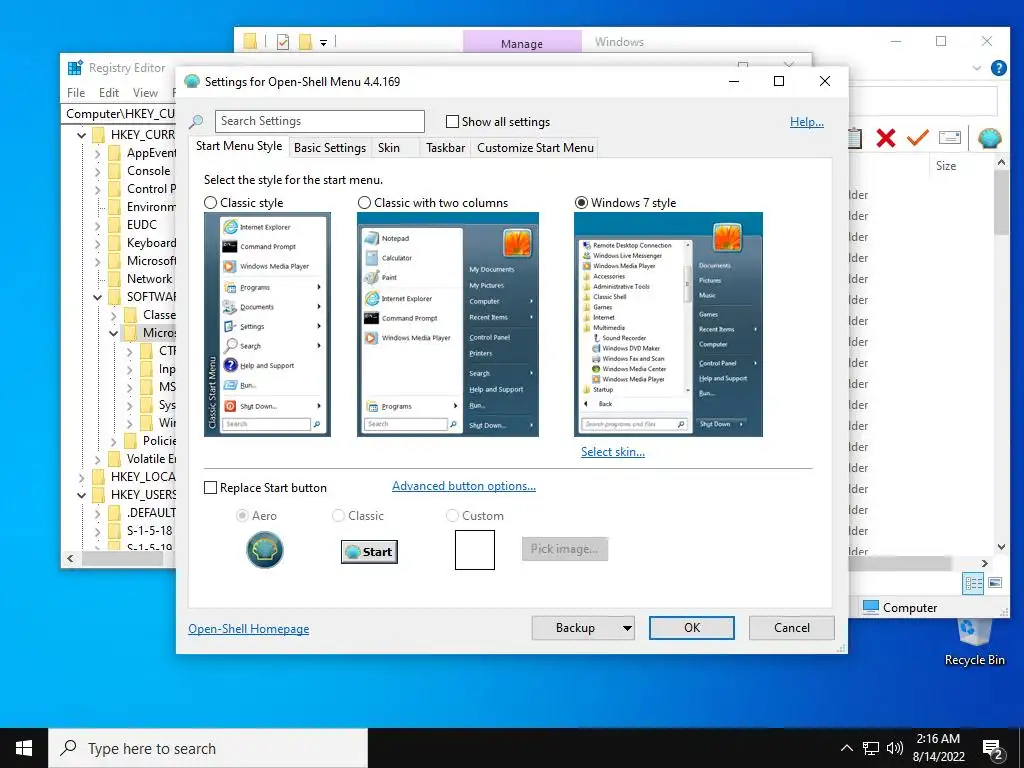Open the Skin tab
This screenshot has width=1024, height=768.
tap(389, 148)
